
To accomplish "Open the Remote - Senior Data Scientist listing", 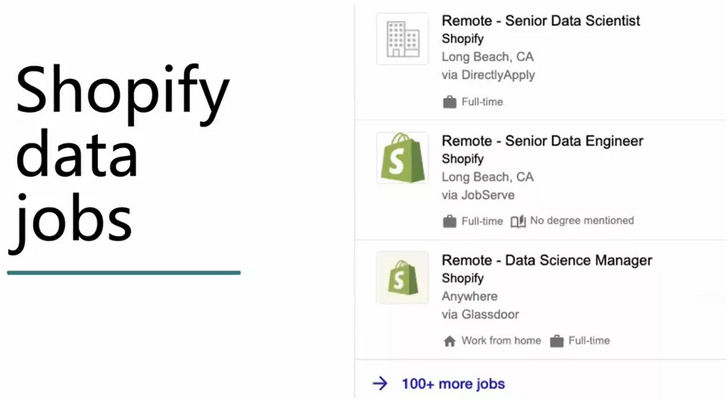I will pyautogui.click(x=540, y=21).
